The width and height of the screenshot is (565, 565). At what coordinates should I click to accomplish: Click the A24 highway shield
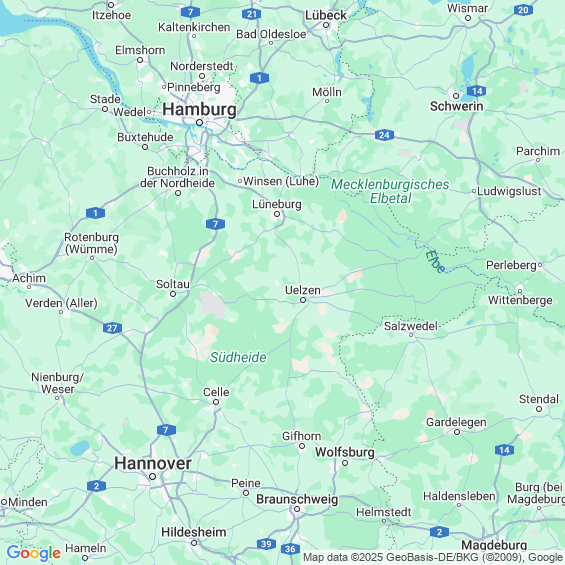point(384,135)
